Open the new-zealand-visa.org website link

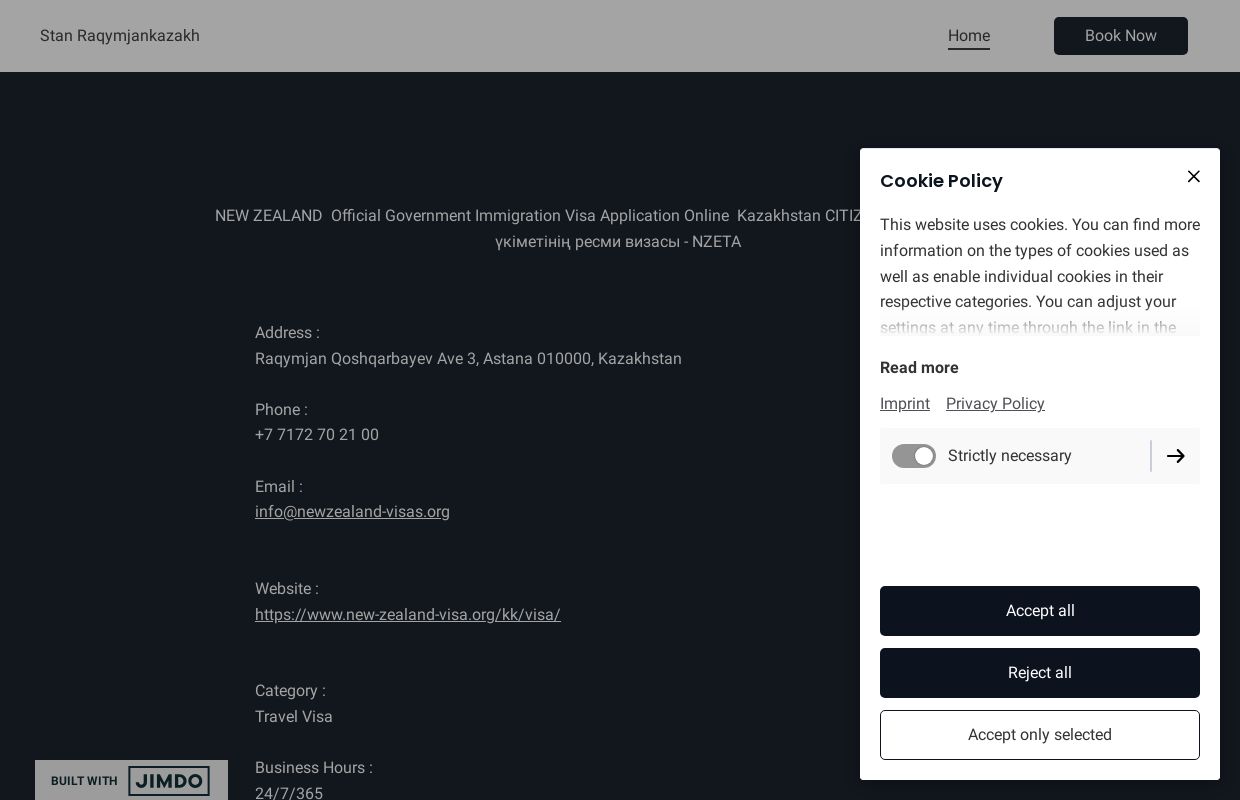coord(407,615)
